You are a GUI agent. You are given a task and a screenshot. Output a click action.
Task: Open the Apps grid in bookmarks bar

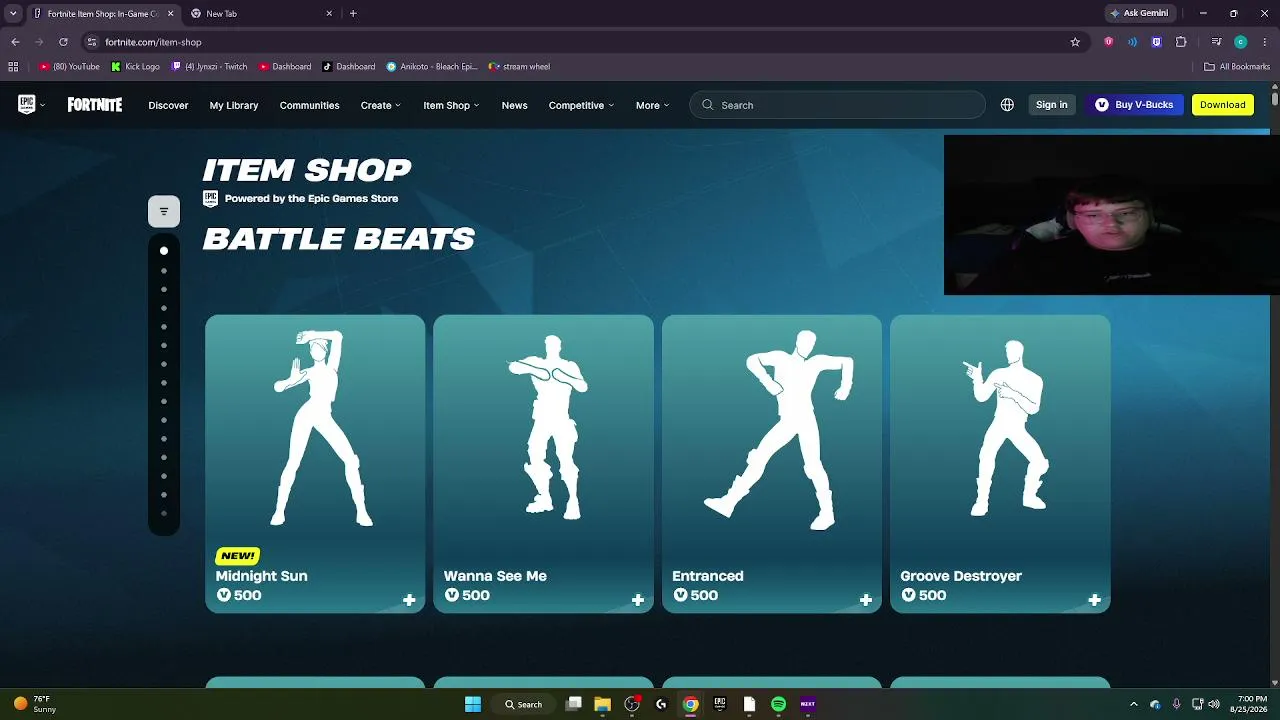13,67
